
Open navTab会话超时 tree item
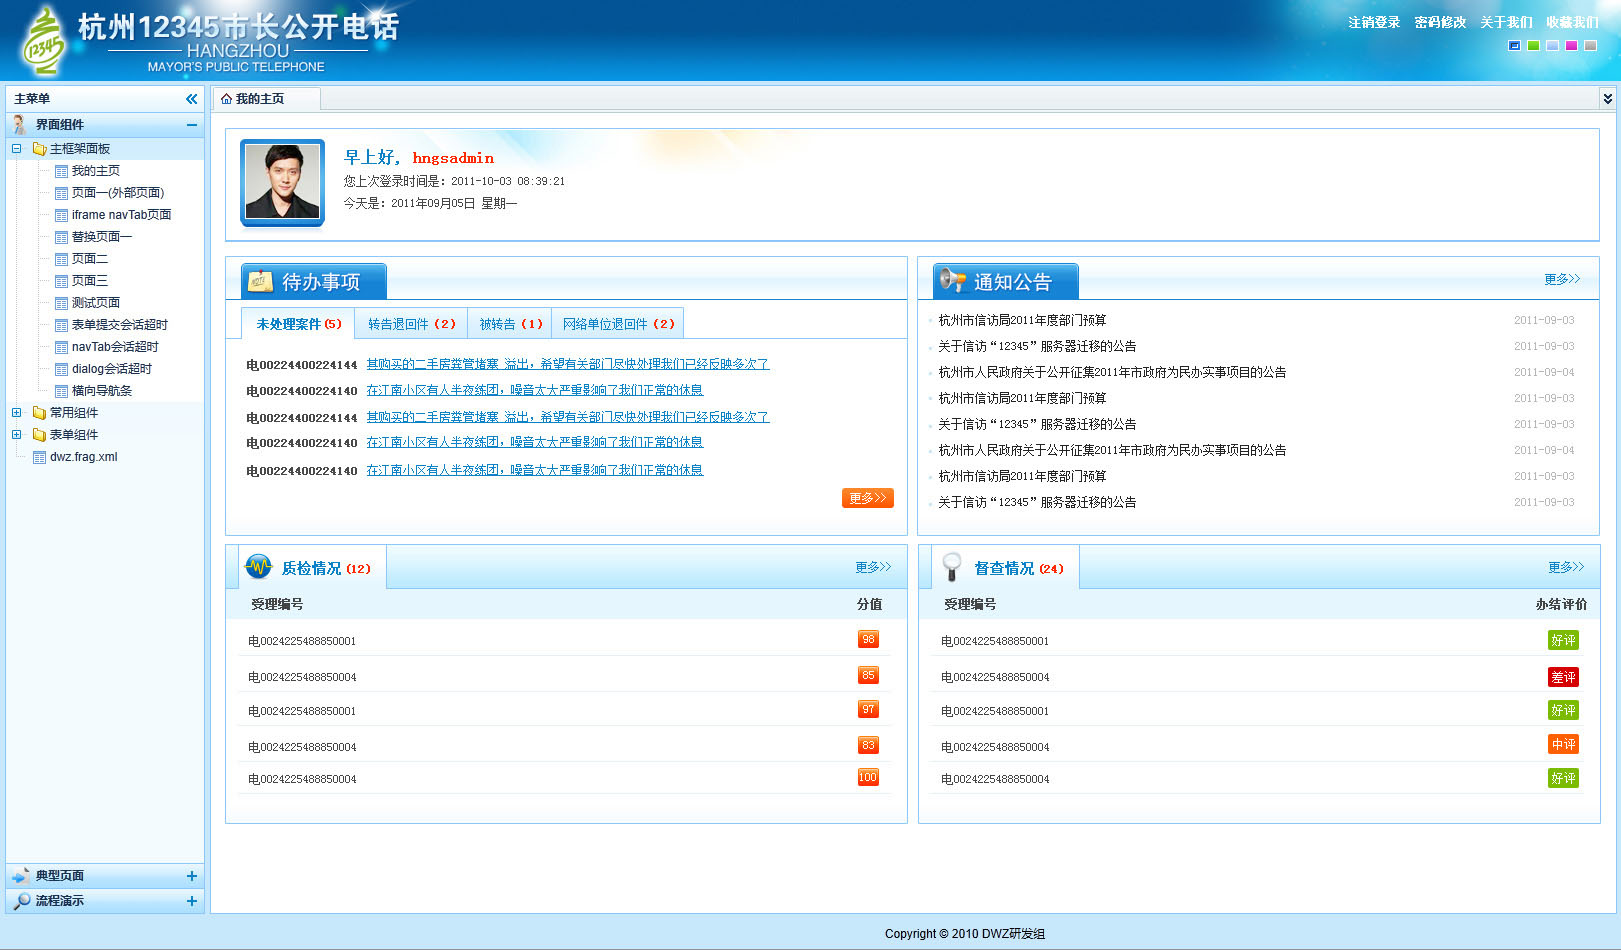pos(115,347)
